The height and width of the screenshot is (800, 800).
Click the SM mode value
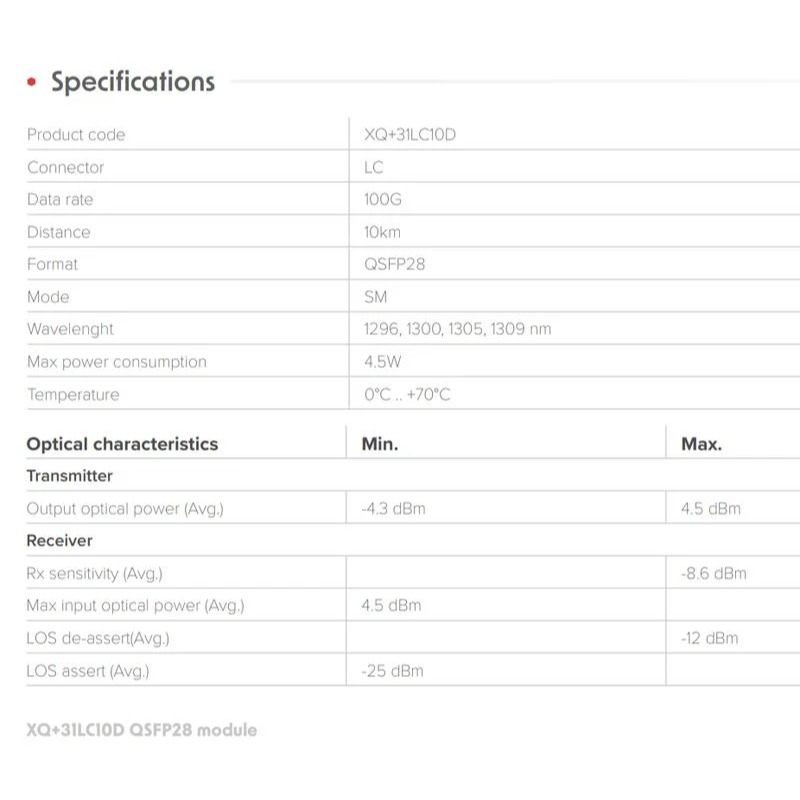(x=375, y=297)
